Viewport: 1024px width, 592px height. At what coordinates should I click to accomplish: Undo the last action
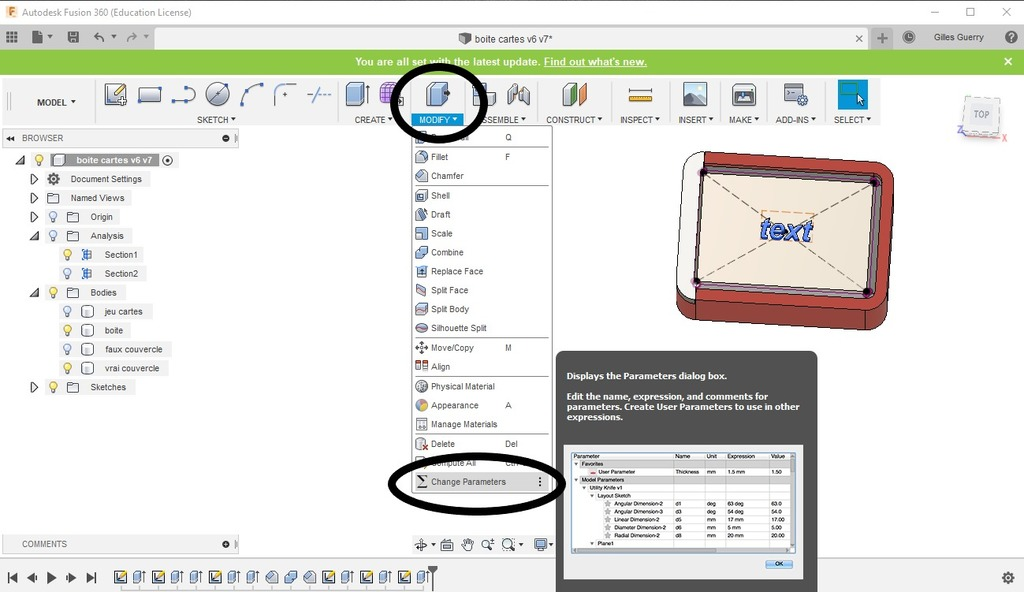(99, 37)
